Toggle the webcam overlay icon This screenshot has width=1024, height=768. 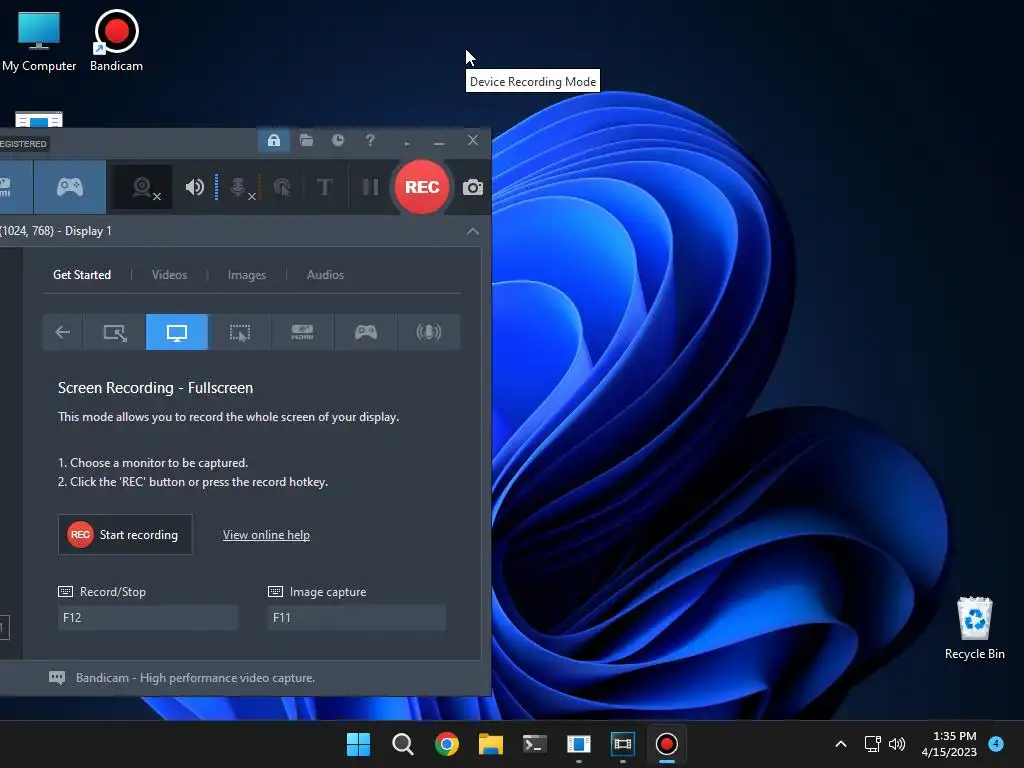143,188
